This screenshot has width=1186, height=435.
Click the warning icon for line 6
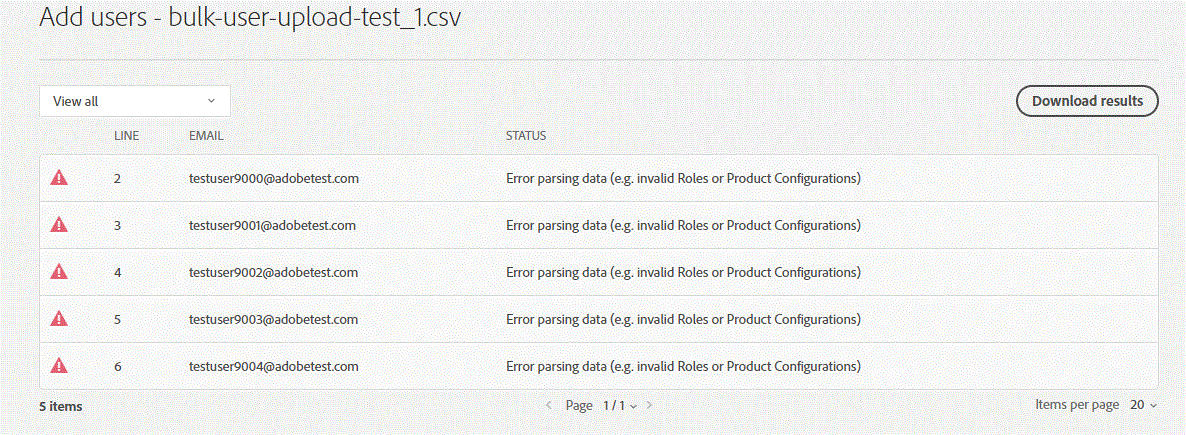[59, 365]
